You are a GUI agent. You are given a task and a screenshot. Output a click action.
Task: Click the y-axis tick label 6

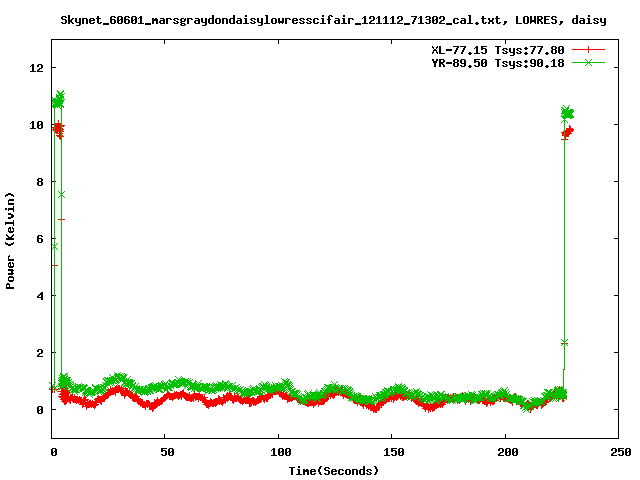40,239
